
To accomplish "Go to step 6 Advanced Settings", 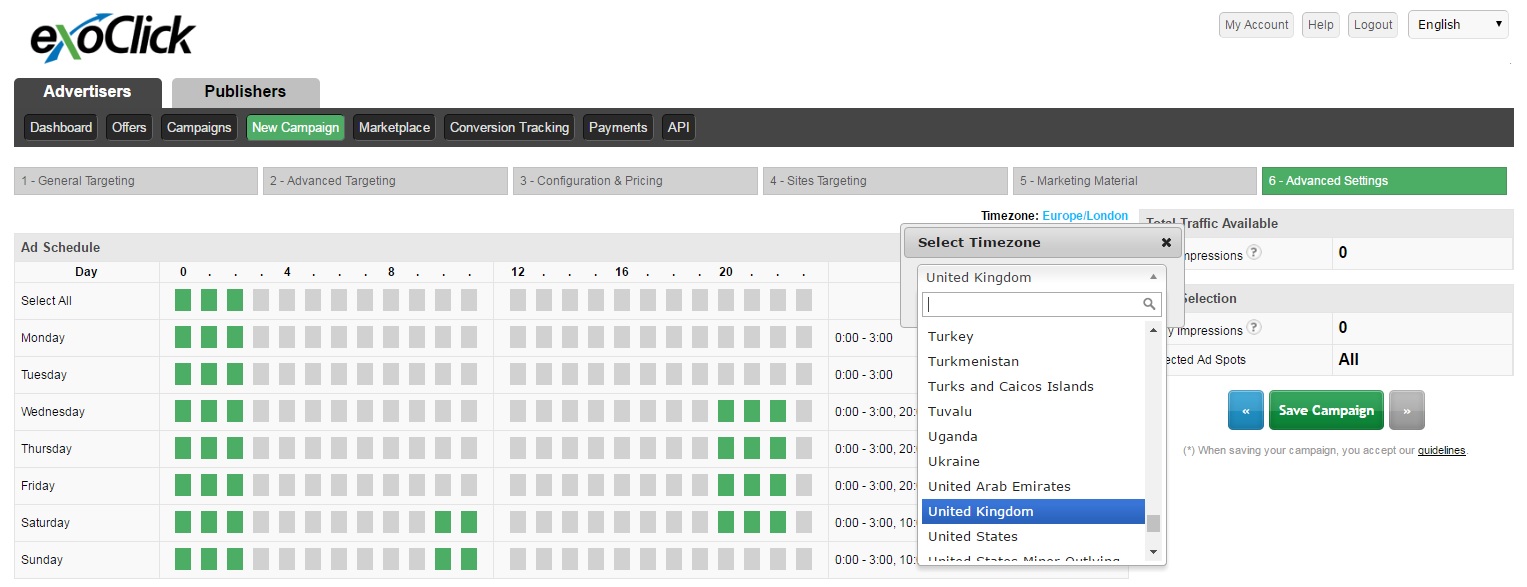I will click(1384, 181).
